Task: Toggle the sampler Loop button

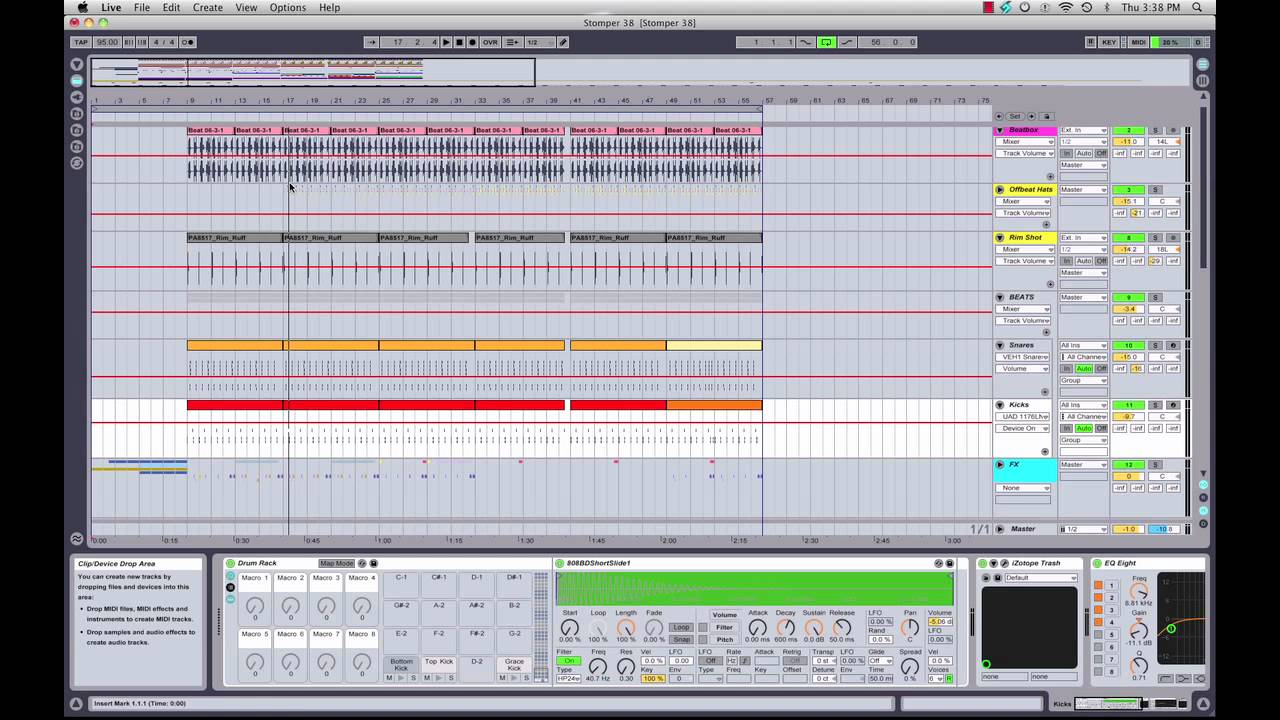Action: pyautogui.click(x=681, y=627)
